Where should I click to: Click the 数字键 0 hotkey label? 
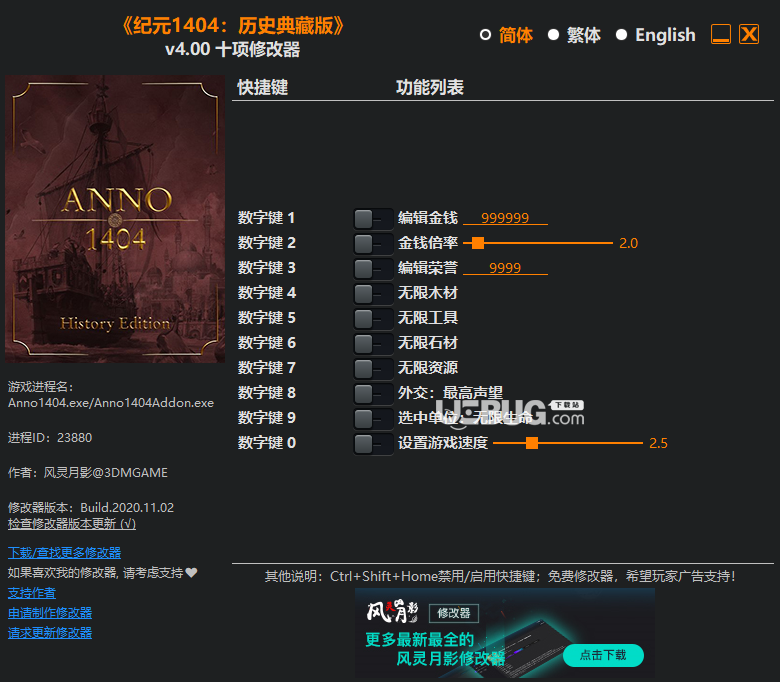(x=266, y=443)
